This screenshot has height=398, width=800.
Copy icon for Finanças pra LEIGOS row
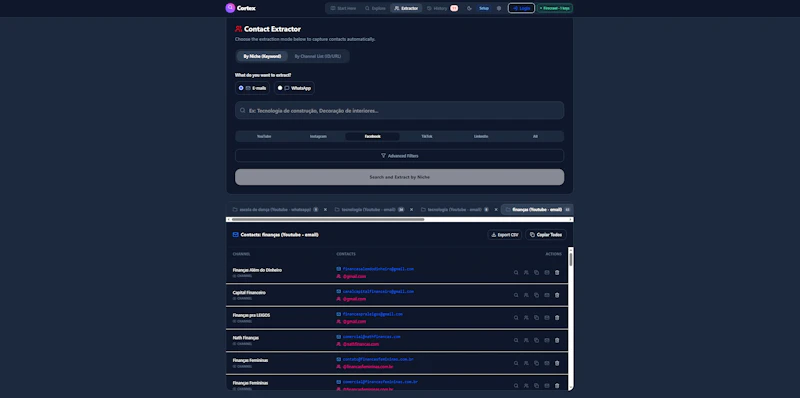[536, 317]
